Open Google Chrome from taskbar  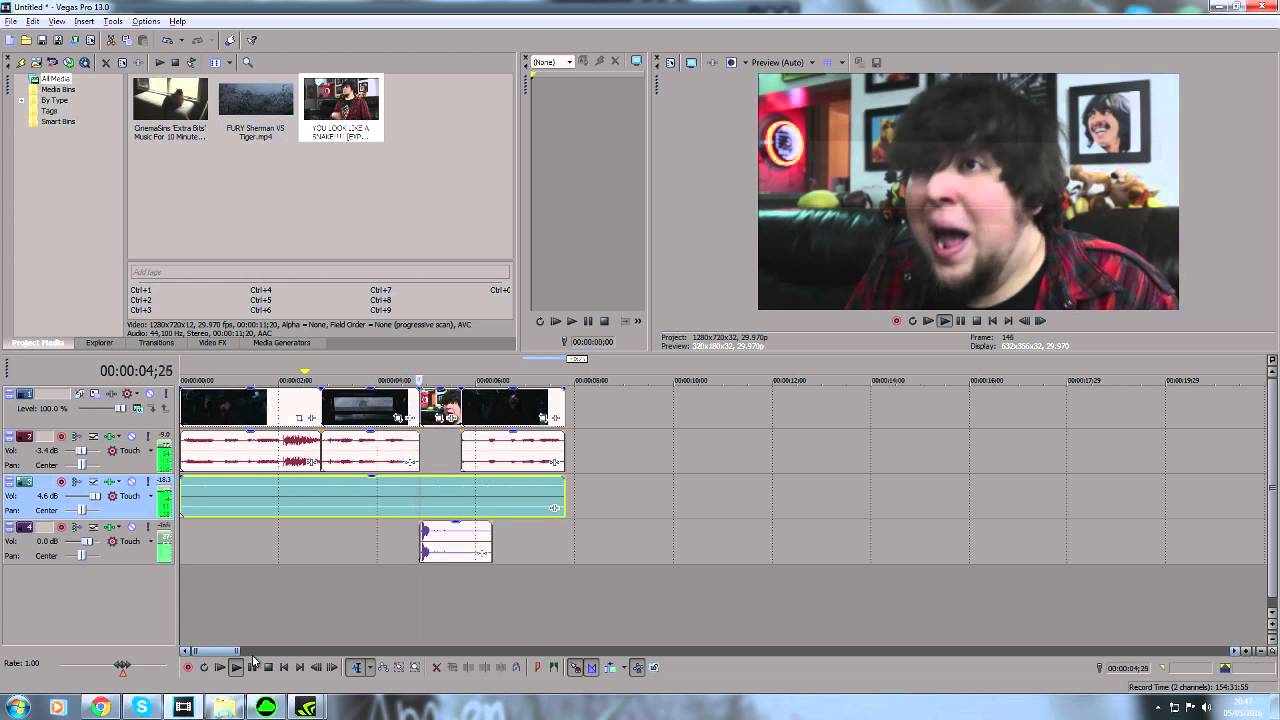(x=100, y=707)
